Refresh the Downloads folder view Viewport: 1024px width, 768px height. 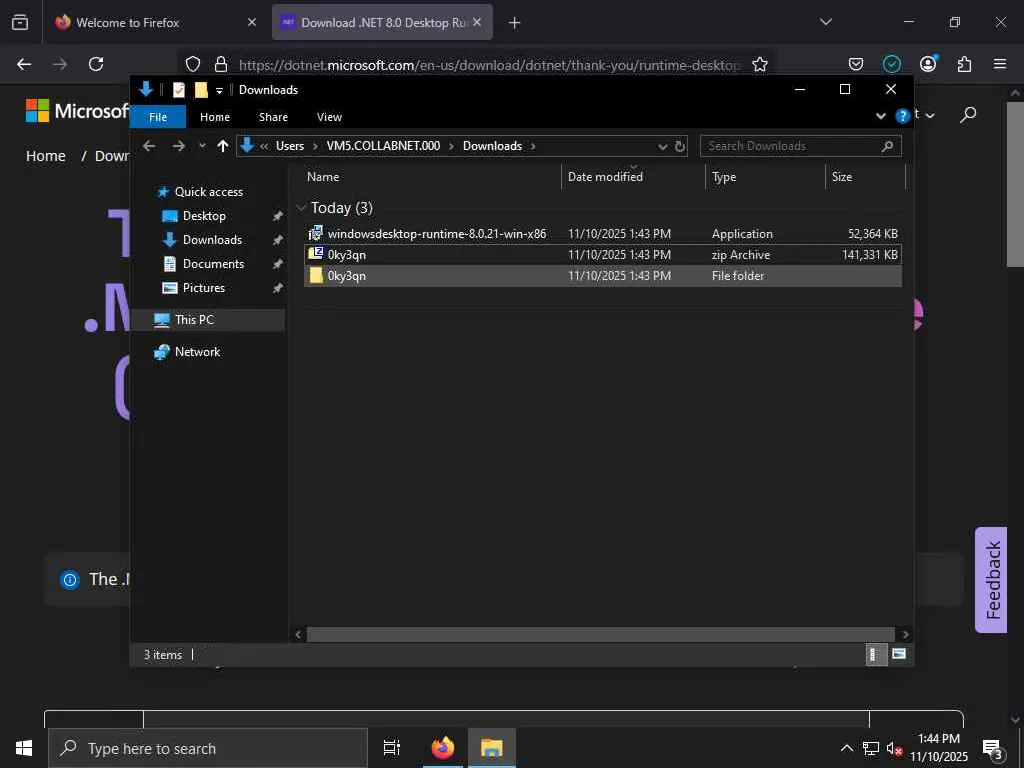pyautogui.click(x=680, y=146)
